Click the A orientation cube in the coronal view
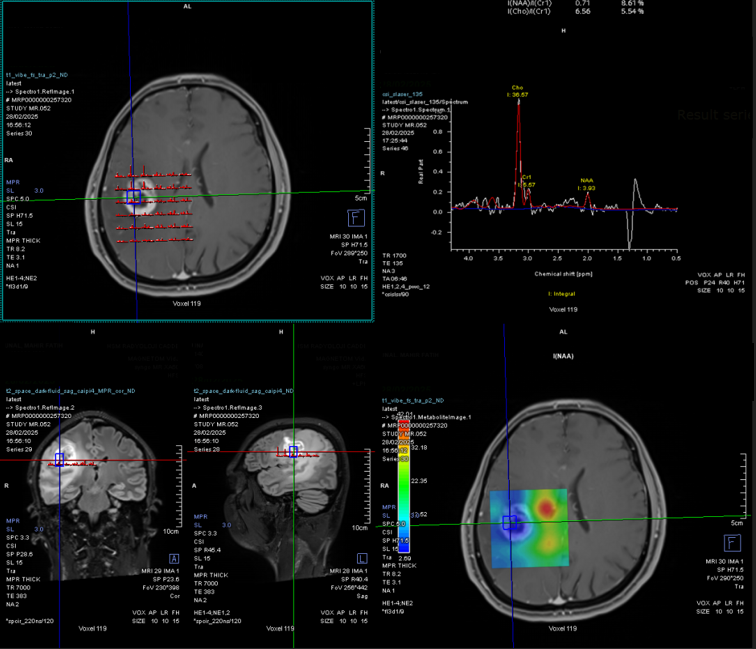Screen dimensions: 756x649 pyautogui.click(x=174, y=558)
